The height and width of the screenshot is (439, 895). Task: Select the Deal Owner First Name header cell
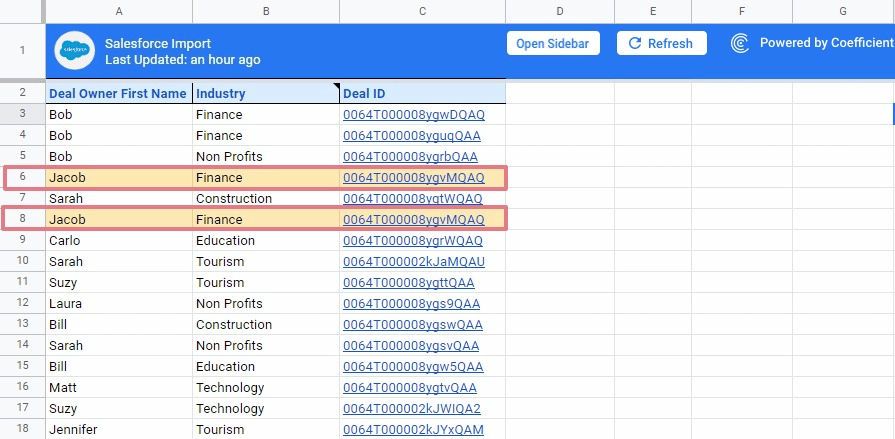(x=118, y=93)
